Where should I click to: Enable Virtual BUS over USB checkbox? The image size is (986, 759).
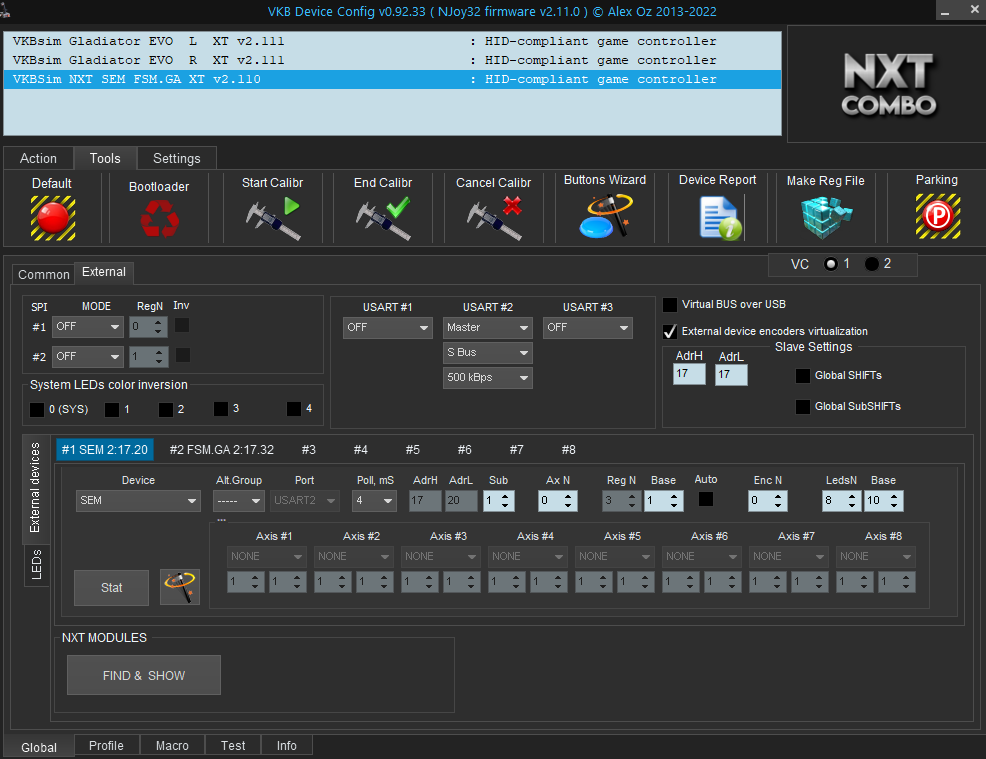click(x=670, y=305)
